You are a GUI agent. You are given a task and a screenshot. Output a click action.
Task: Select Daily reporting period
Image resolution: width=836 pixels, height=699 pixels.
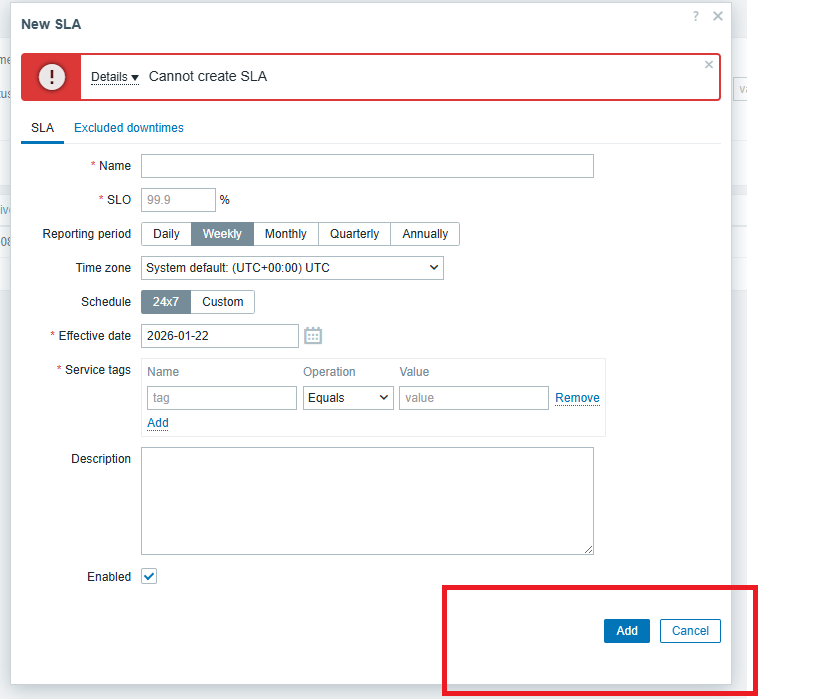pyautogui.click(x=166, y=234)
